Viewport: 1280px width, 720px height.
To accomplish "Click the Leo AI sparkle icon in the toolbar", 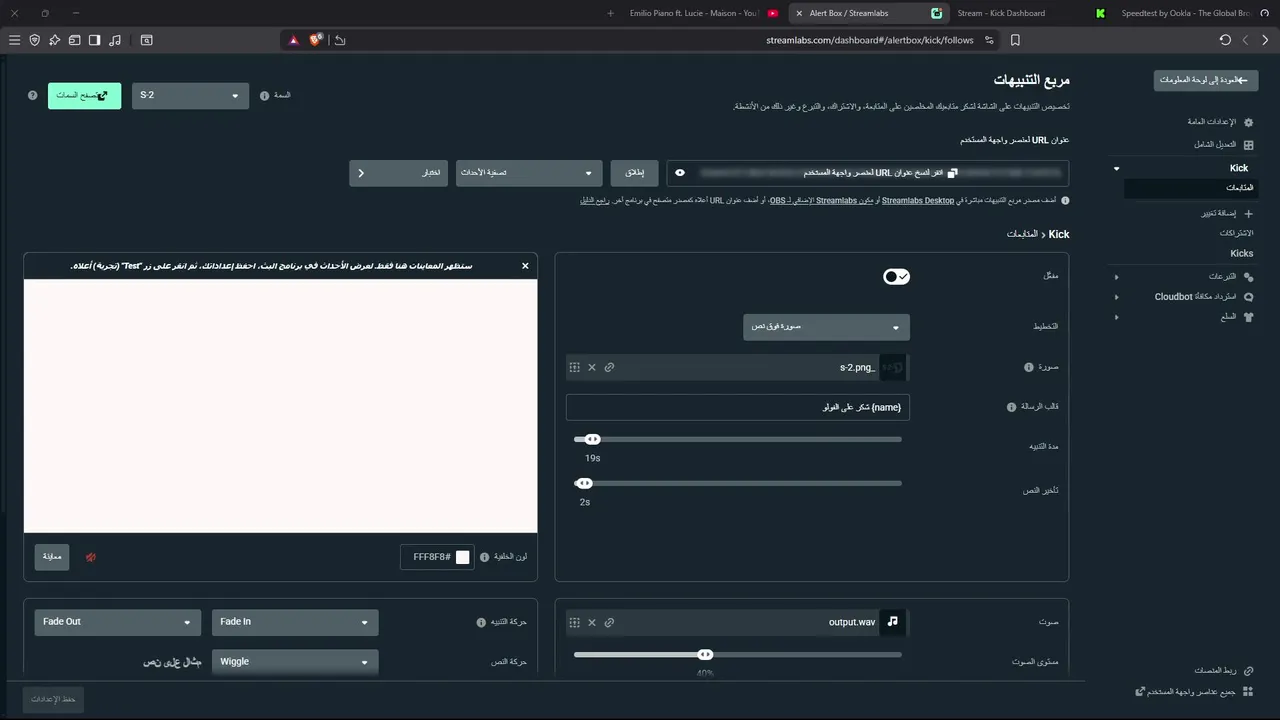I will 55,40.
